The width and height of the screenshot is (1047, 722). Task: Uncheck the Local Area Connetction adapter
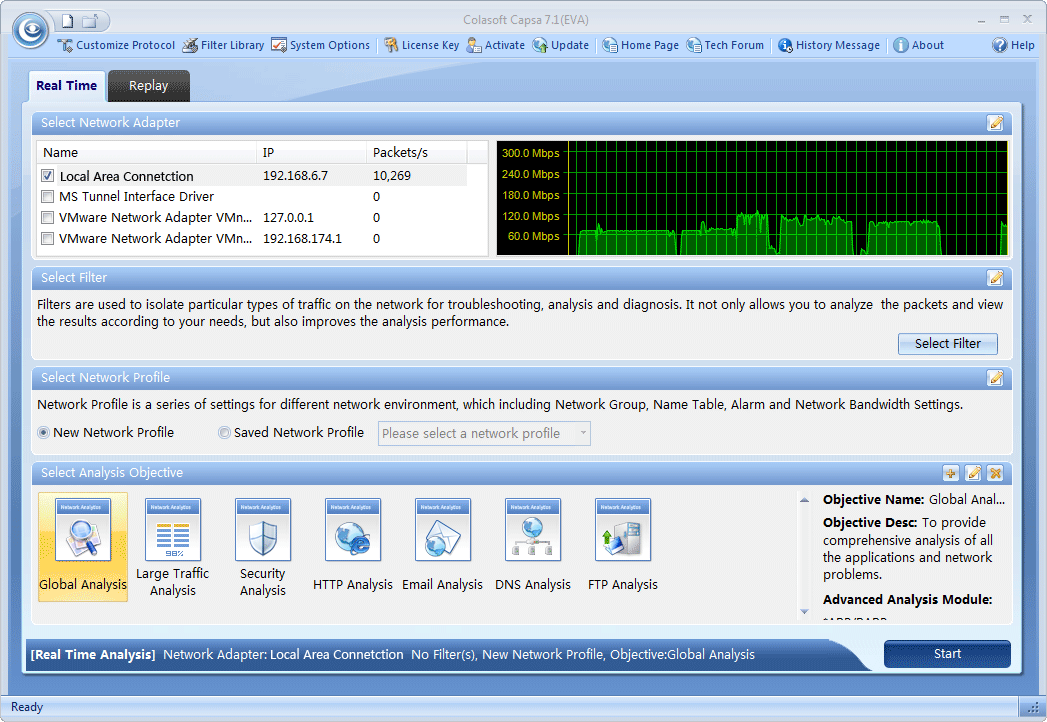47,176
